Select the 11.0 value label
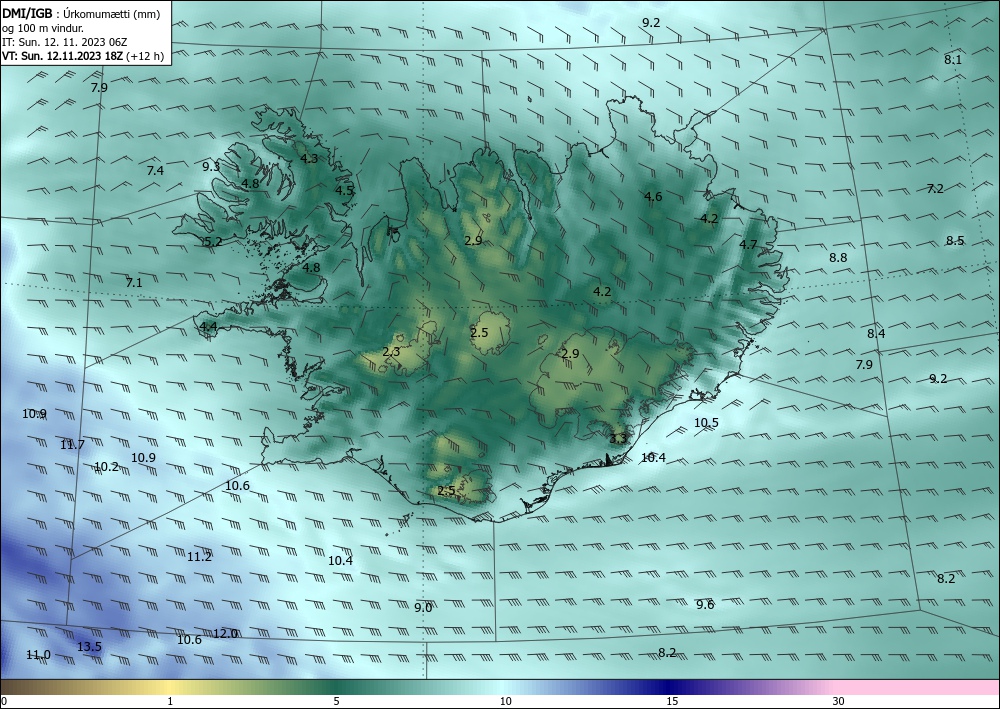 38,655
